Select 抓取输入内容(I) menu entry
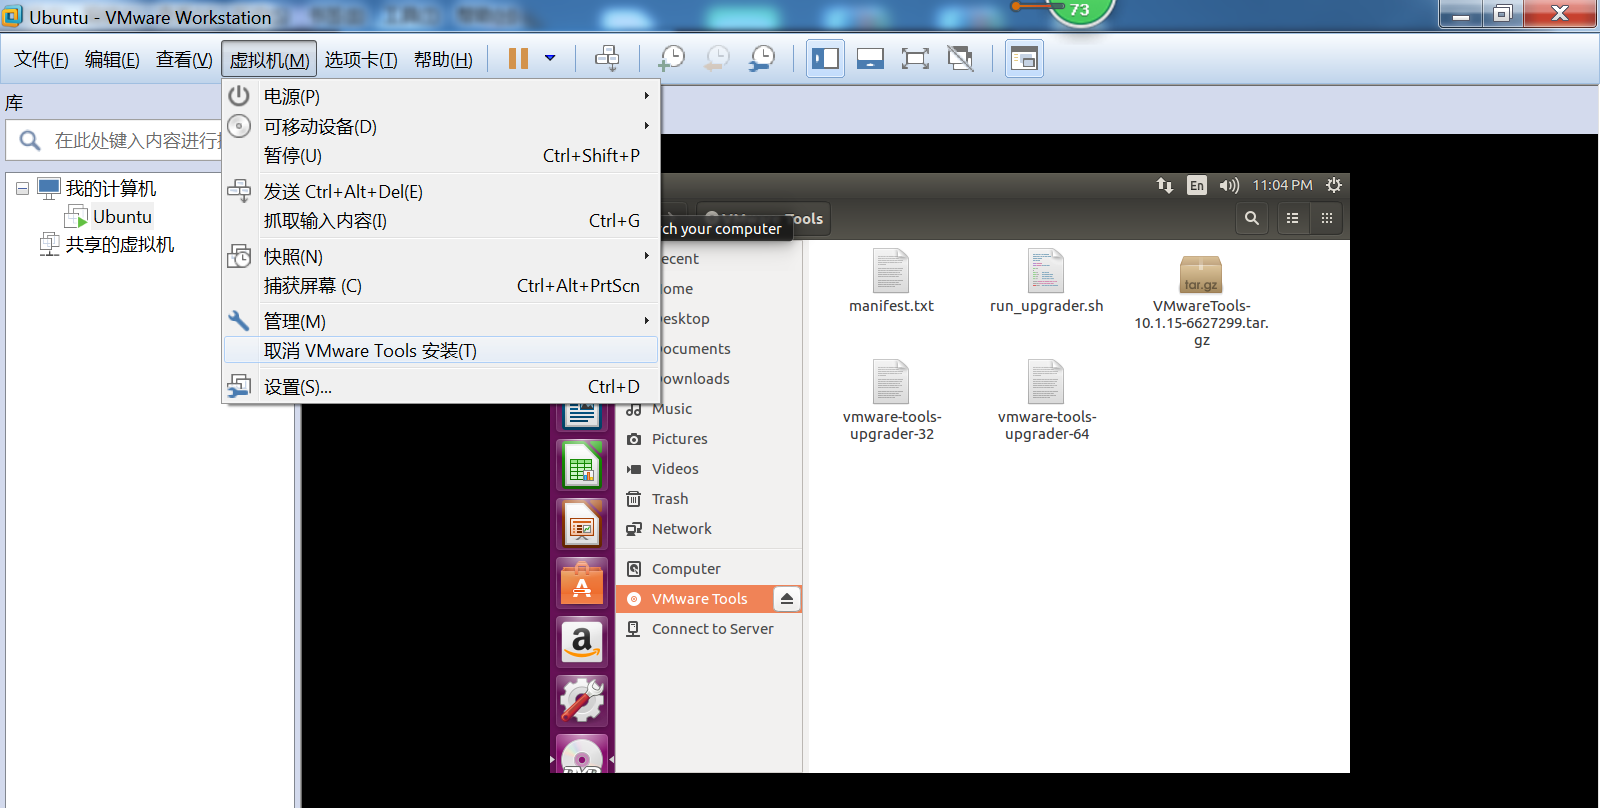1600x808 pixels. pos(441,221)
